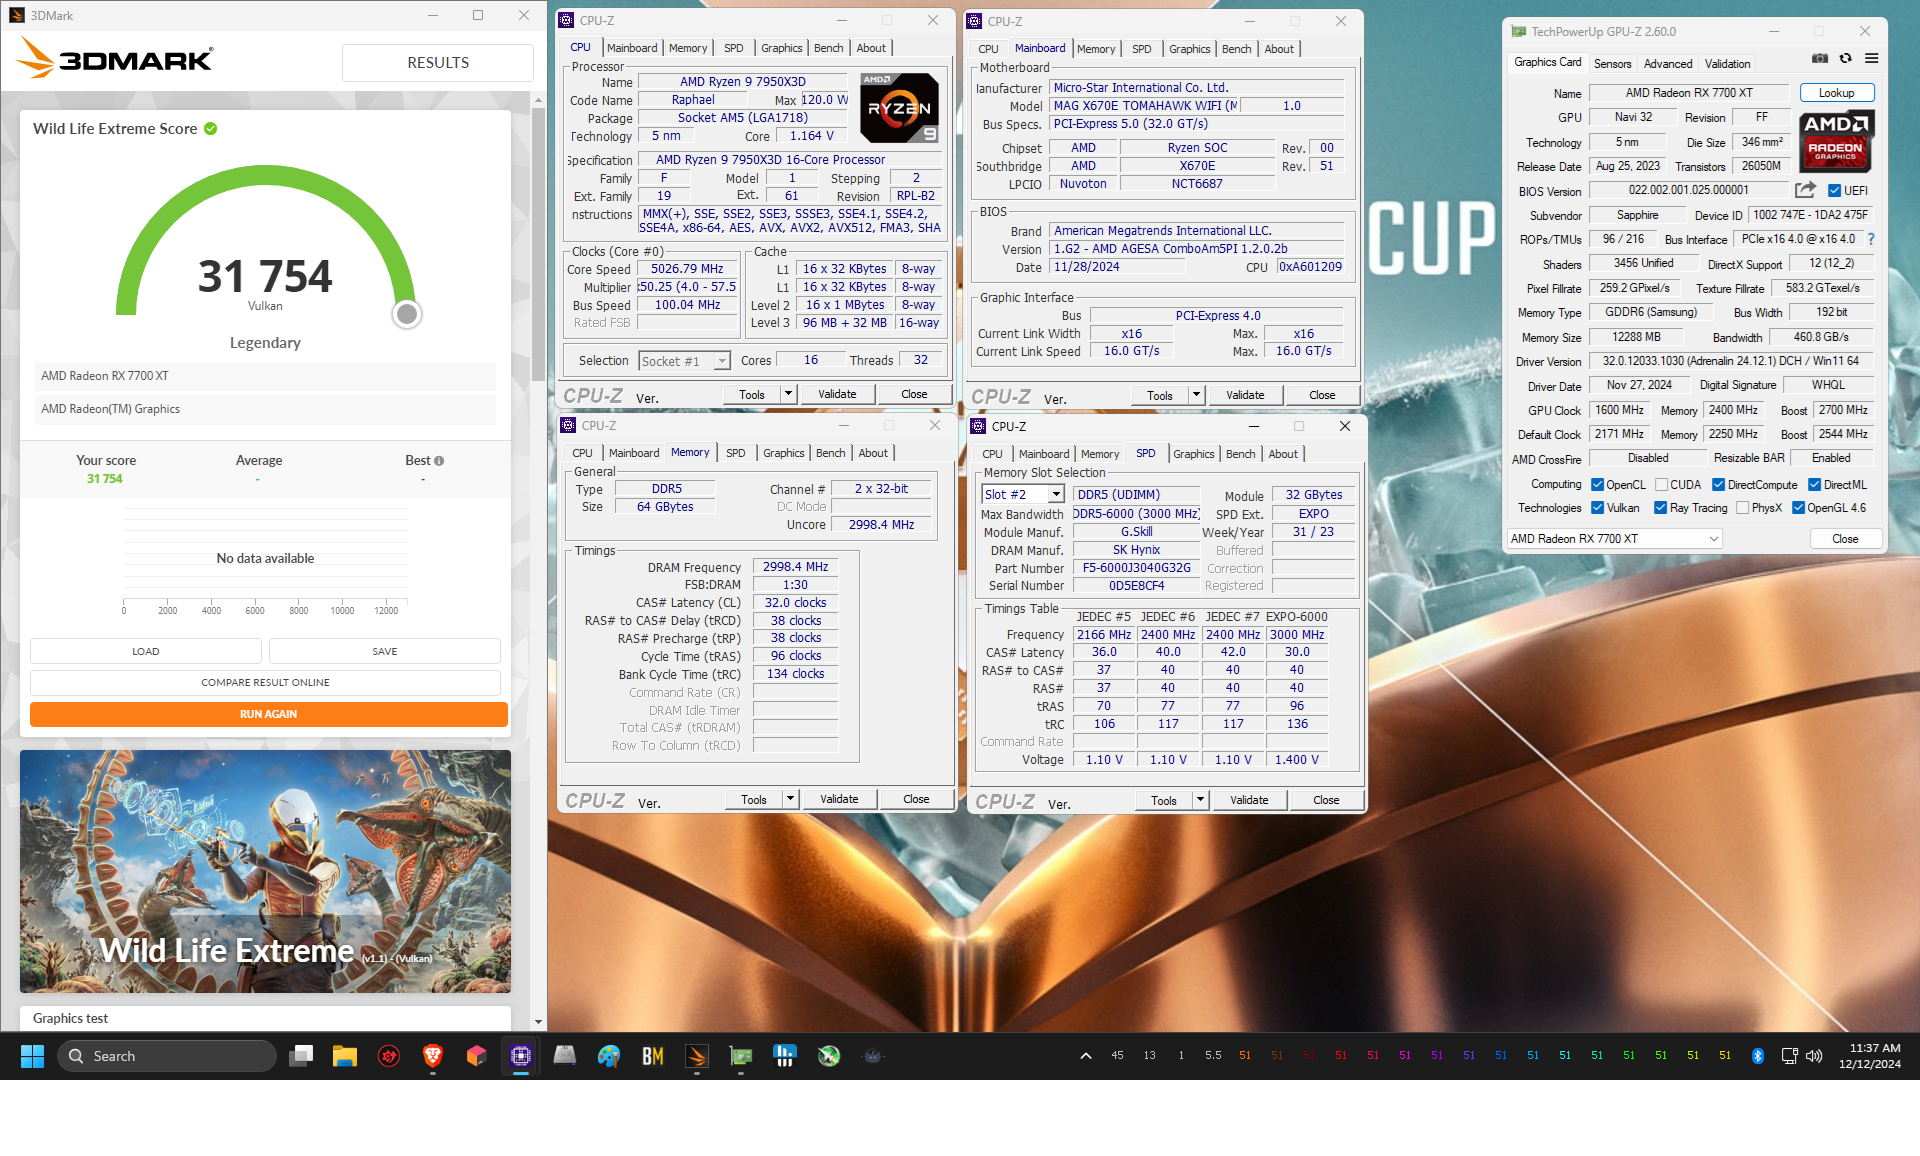Click the pink cube taskbar icon
The image size is (1920, 1156).
477,1056
